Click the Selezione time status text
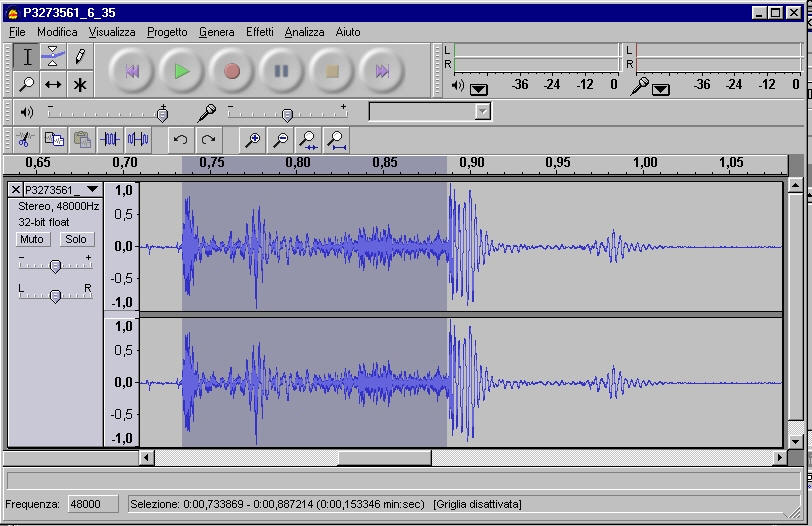The height and width of the screenshot is (526, 812). coord(277,504)
